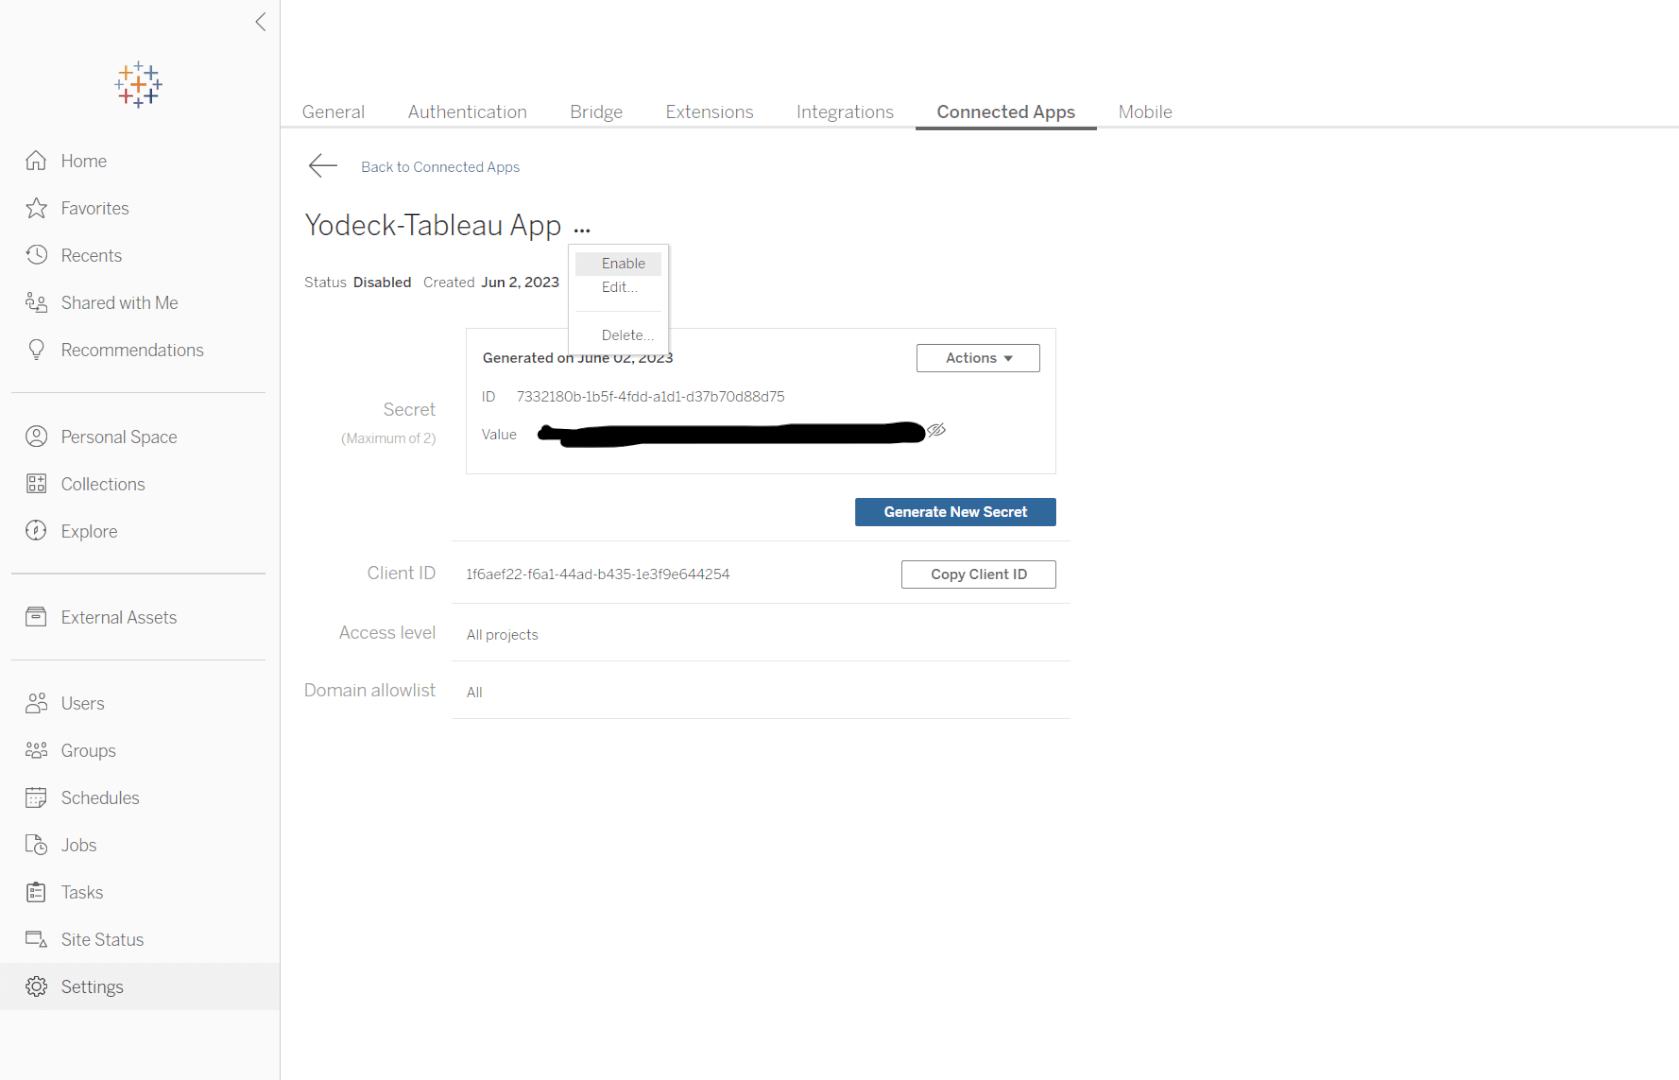
Task: Open the Actions dropdown
Action: click(x=977, y=358)
